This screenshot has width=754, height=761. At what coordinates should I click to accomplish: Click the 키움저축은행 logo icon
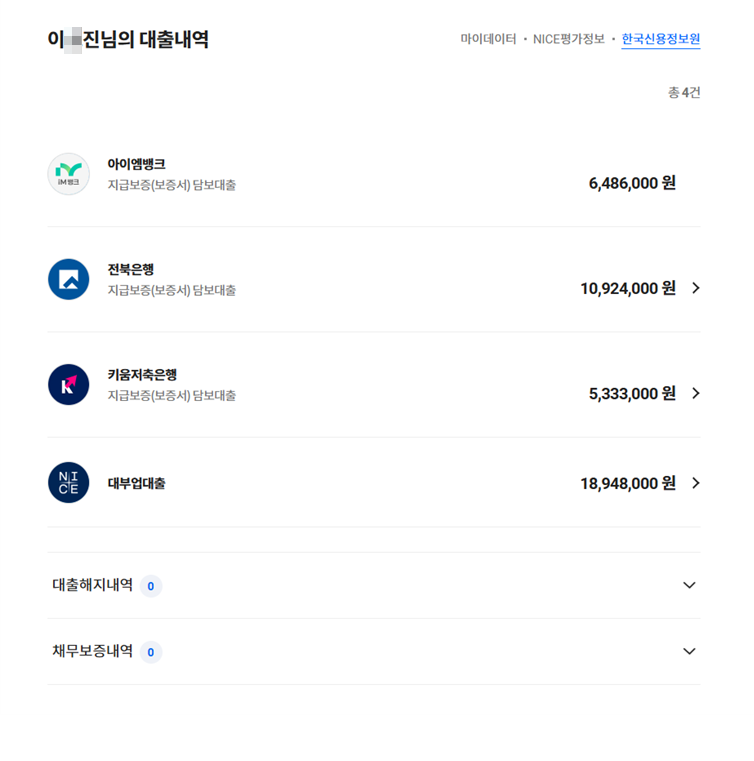pyautogui.click(x=68, y=385)
